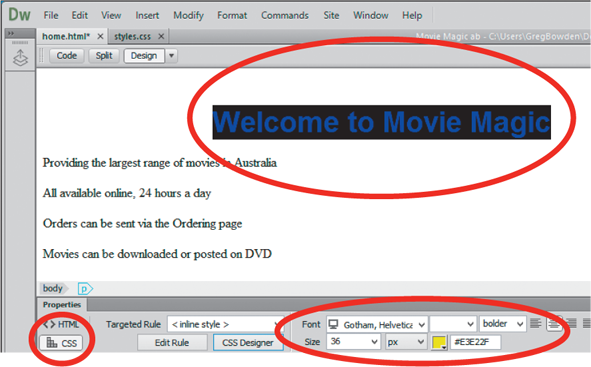Click the Dreamweaver Dw logo icon
This screenshot has width=591, height=367.
[19, 15]
